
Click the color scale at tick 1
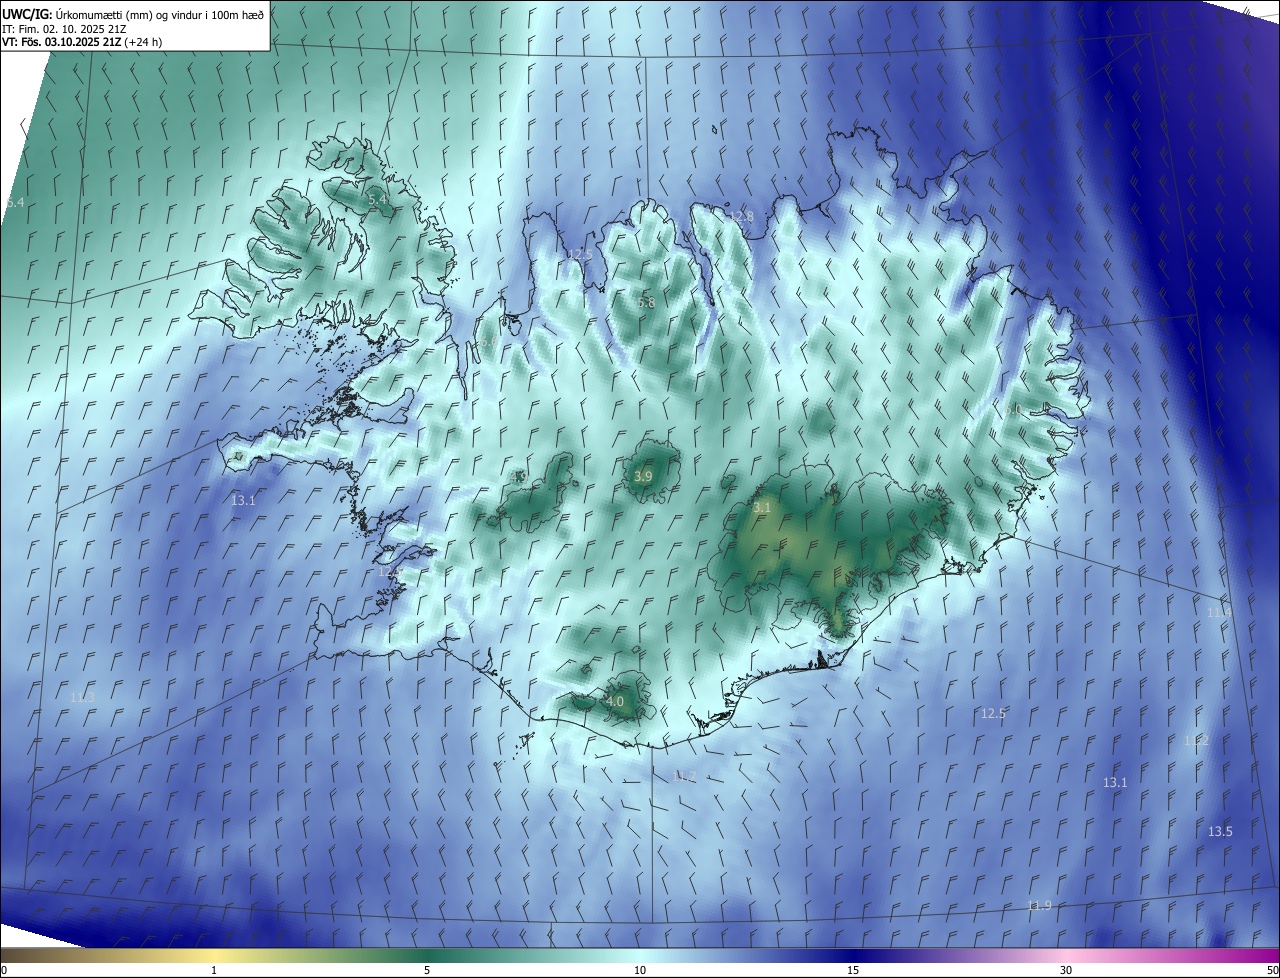click(x=214, y=970)
